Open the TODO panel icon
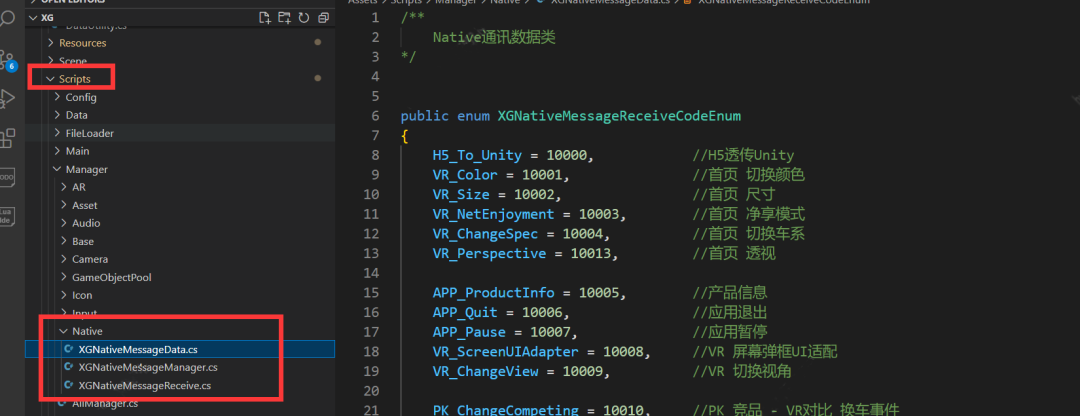The width and height of the screenshot is (1080, 416). coord(7,177)
